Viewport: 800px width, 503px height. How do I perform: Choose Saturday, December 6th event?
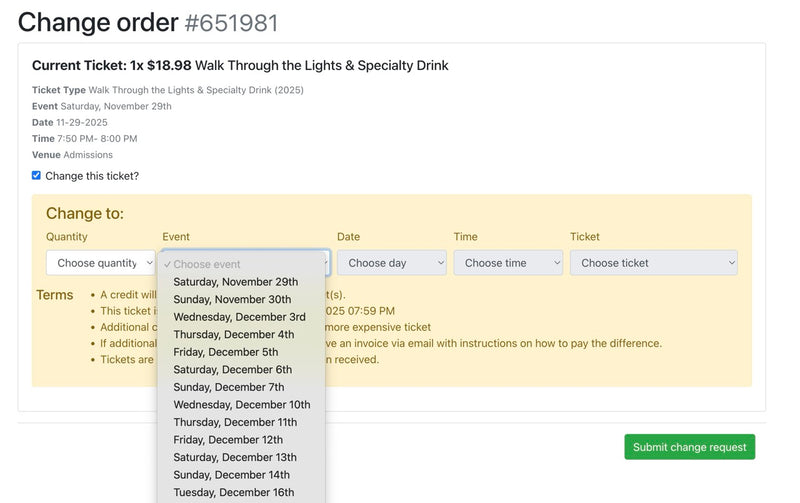point(233,370)
